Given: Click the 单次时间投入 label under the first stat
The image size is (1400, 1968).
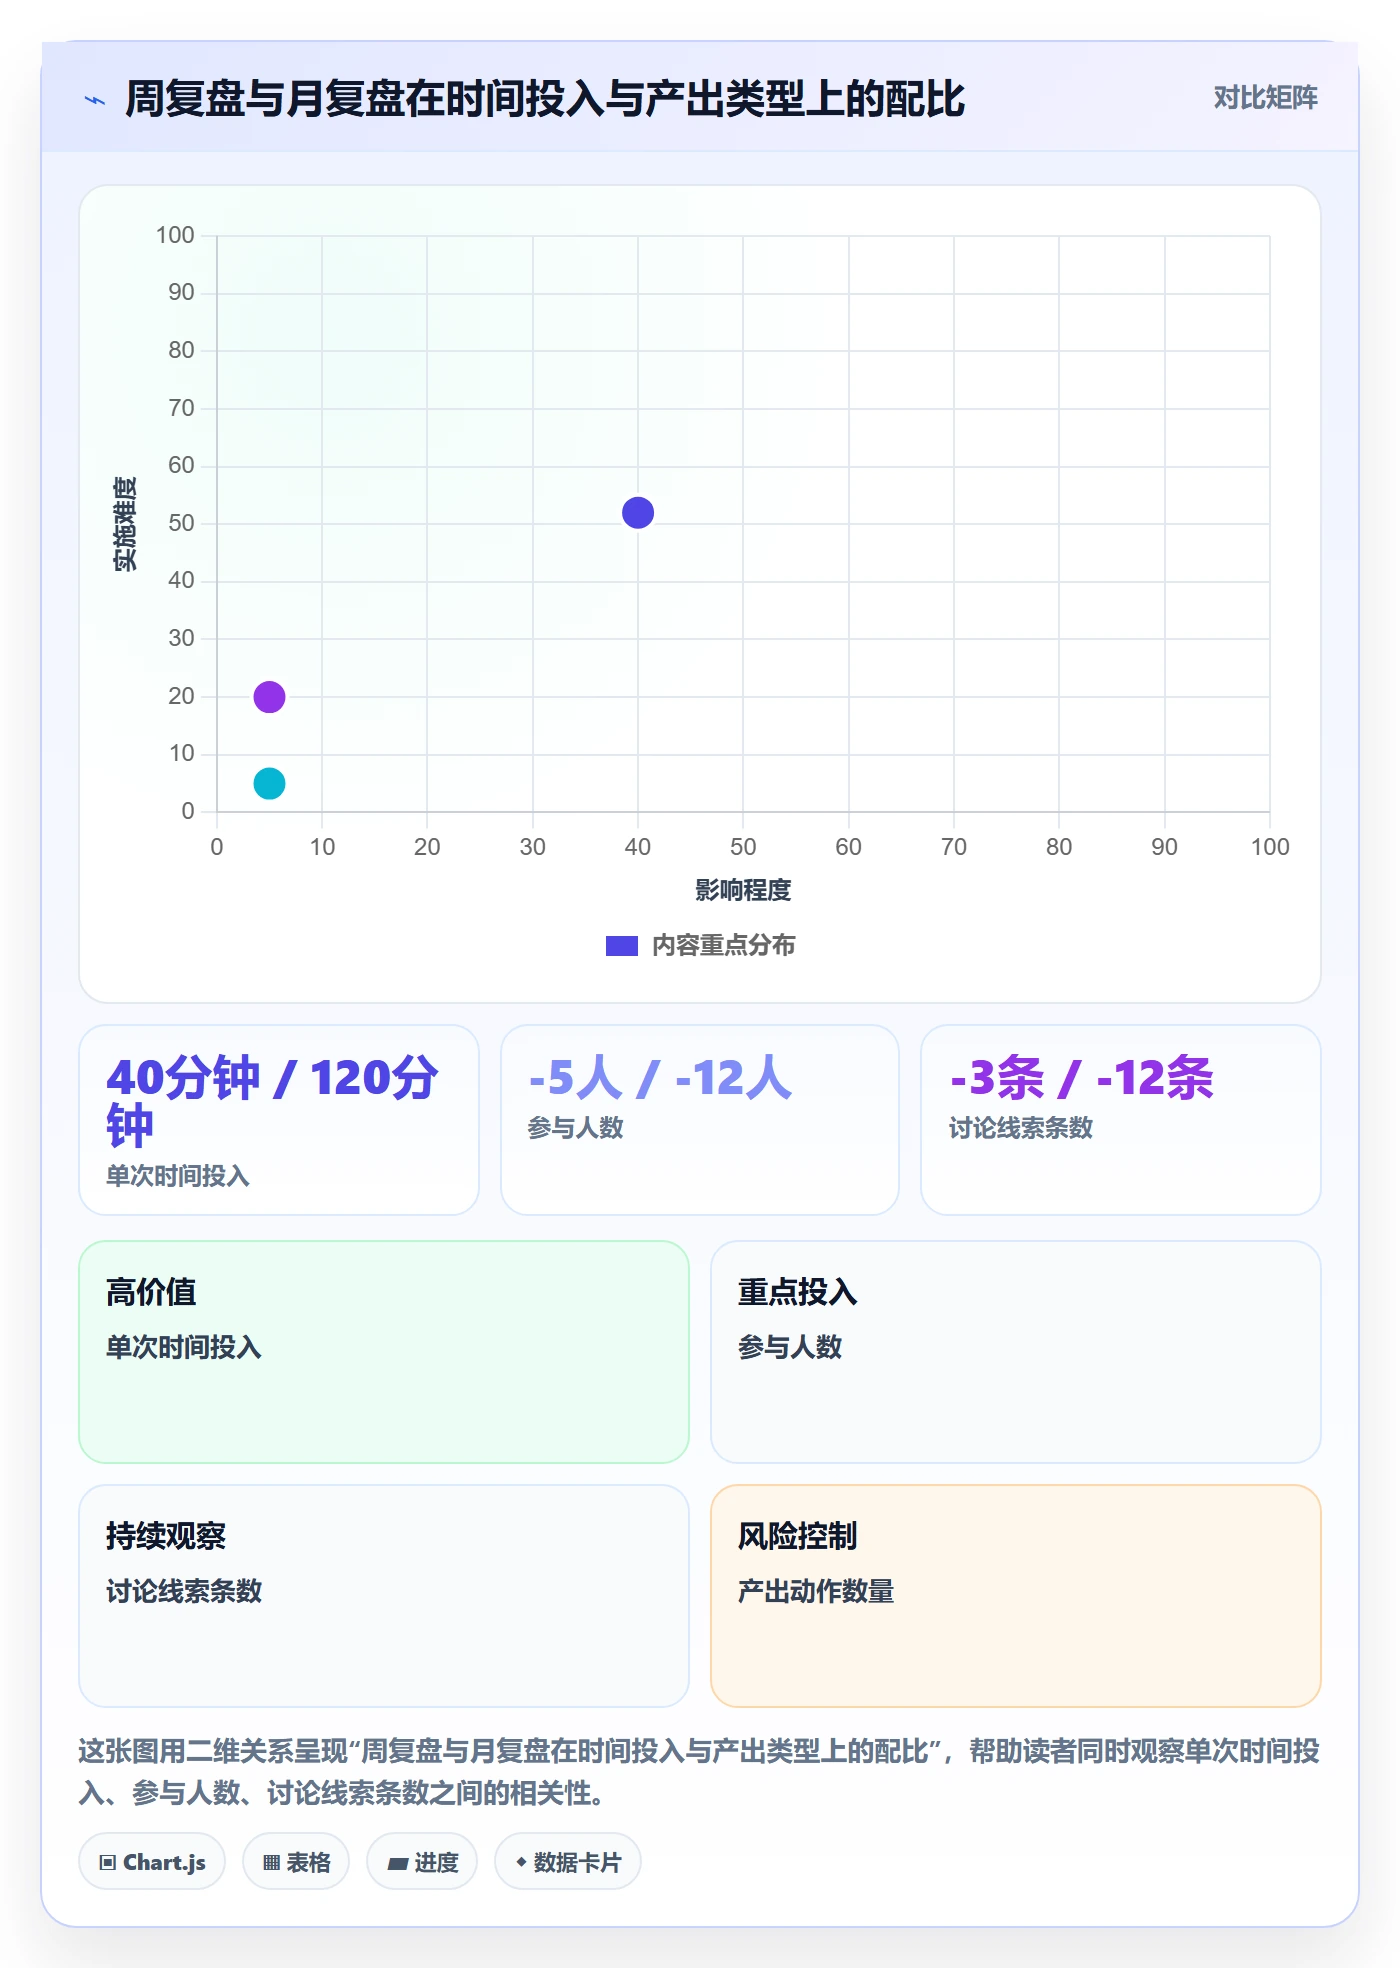Looking at the screenshot, I should pyautogui.click(x=178, y=1176).
